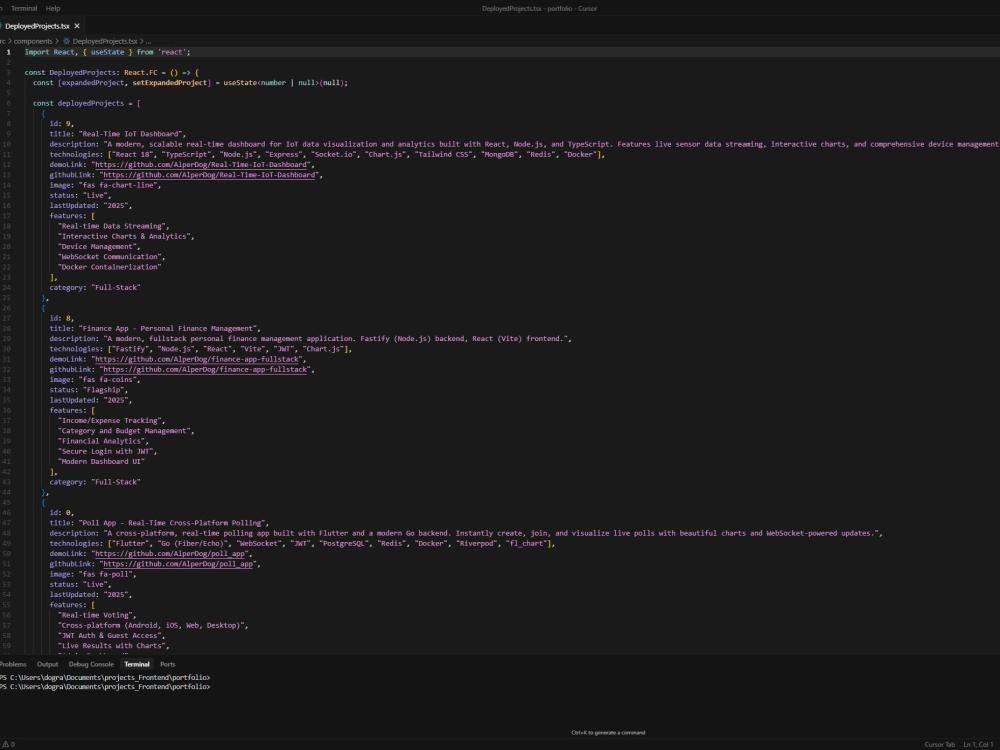Click Cursor Tab in the status bar

click(939, 744)
